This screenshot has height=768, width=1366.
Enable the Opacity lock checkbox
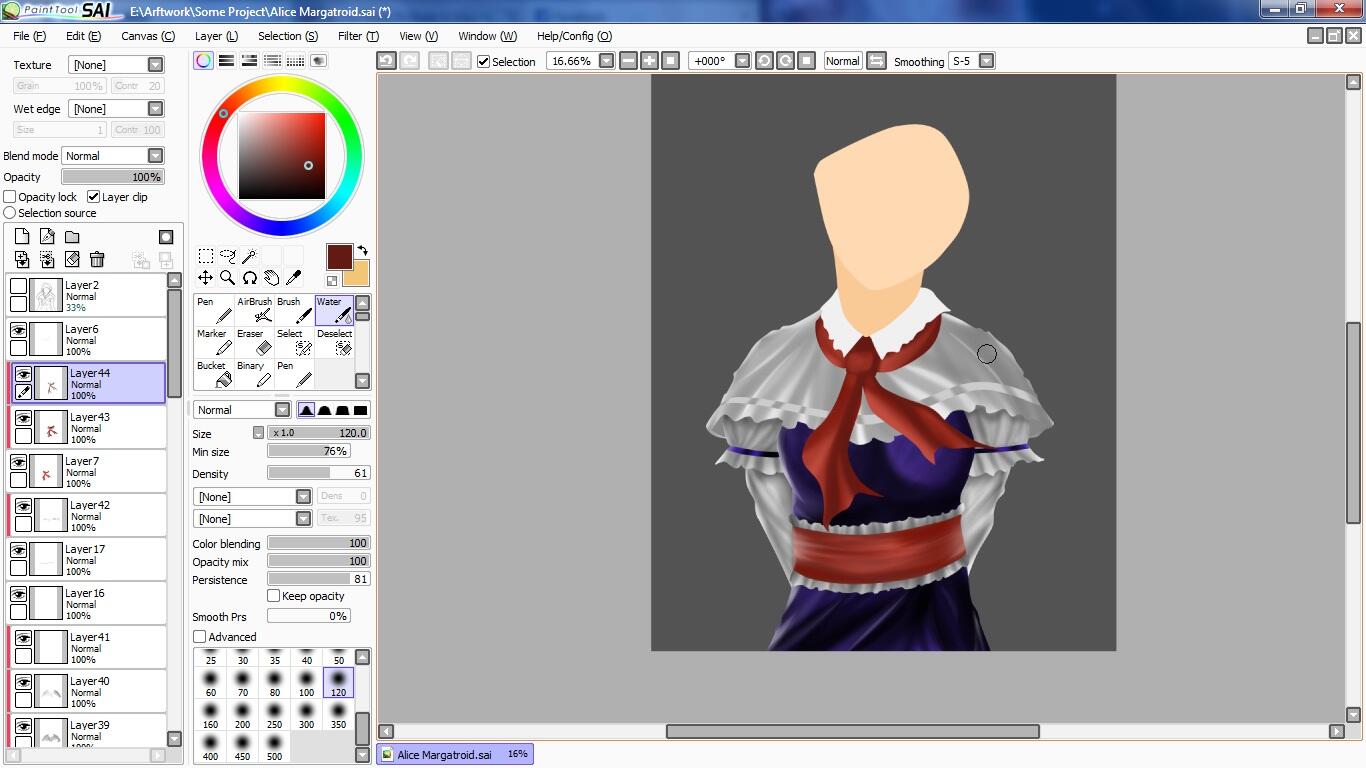click(10, 197)
